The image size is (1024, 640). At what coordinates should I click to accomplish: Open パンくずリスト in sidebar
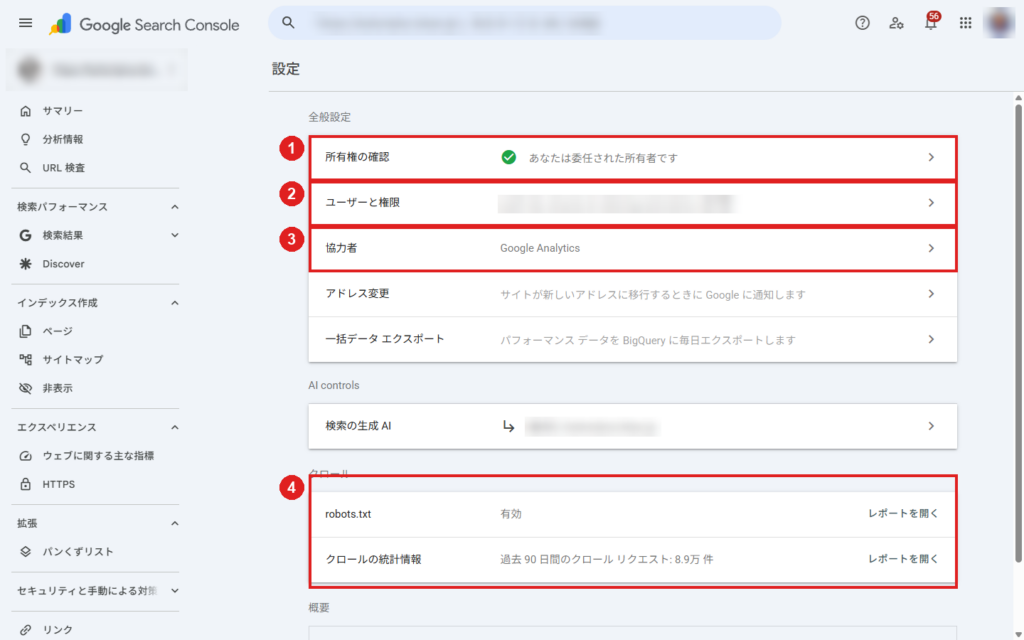tap(78, 552)
